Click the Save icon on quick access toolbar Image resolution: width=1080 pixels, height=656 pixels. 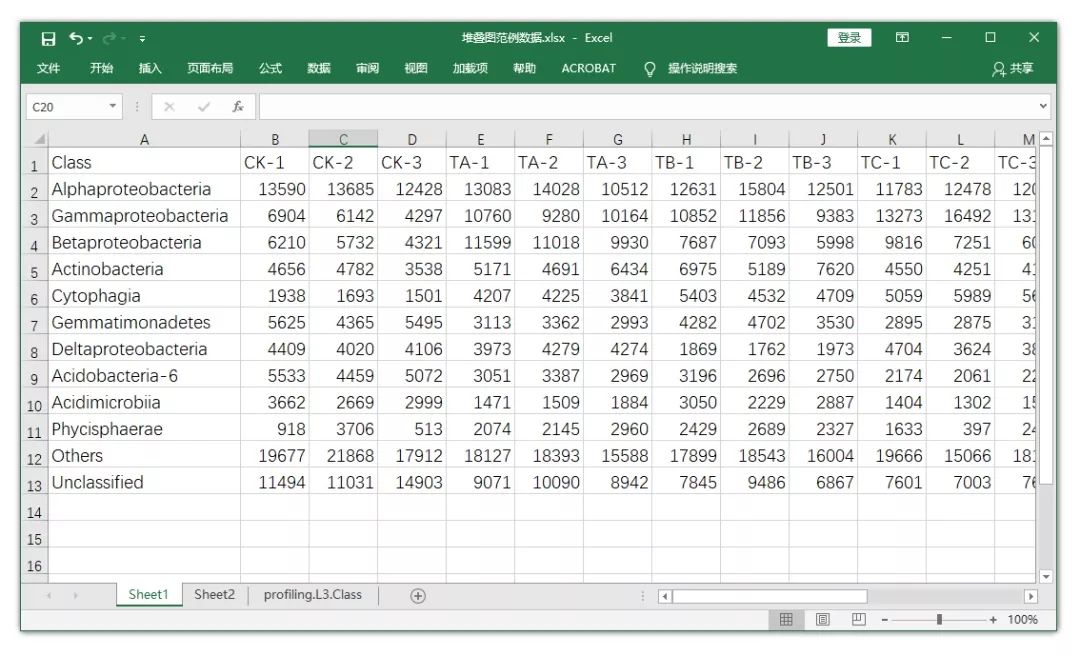coord(47,37)
